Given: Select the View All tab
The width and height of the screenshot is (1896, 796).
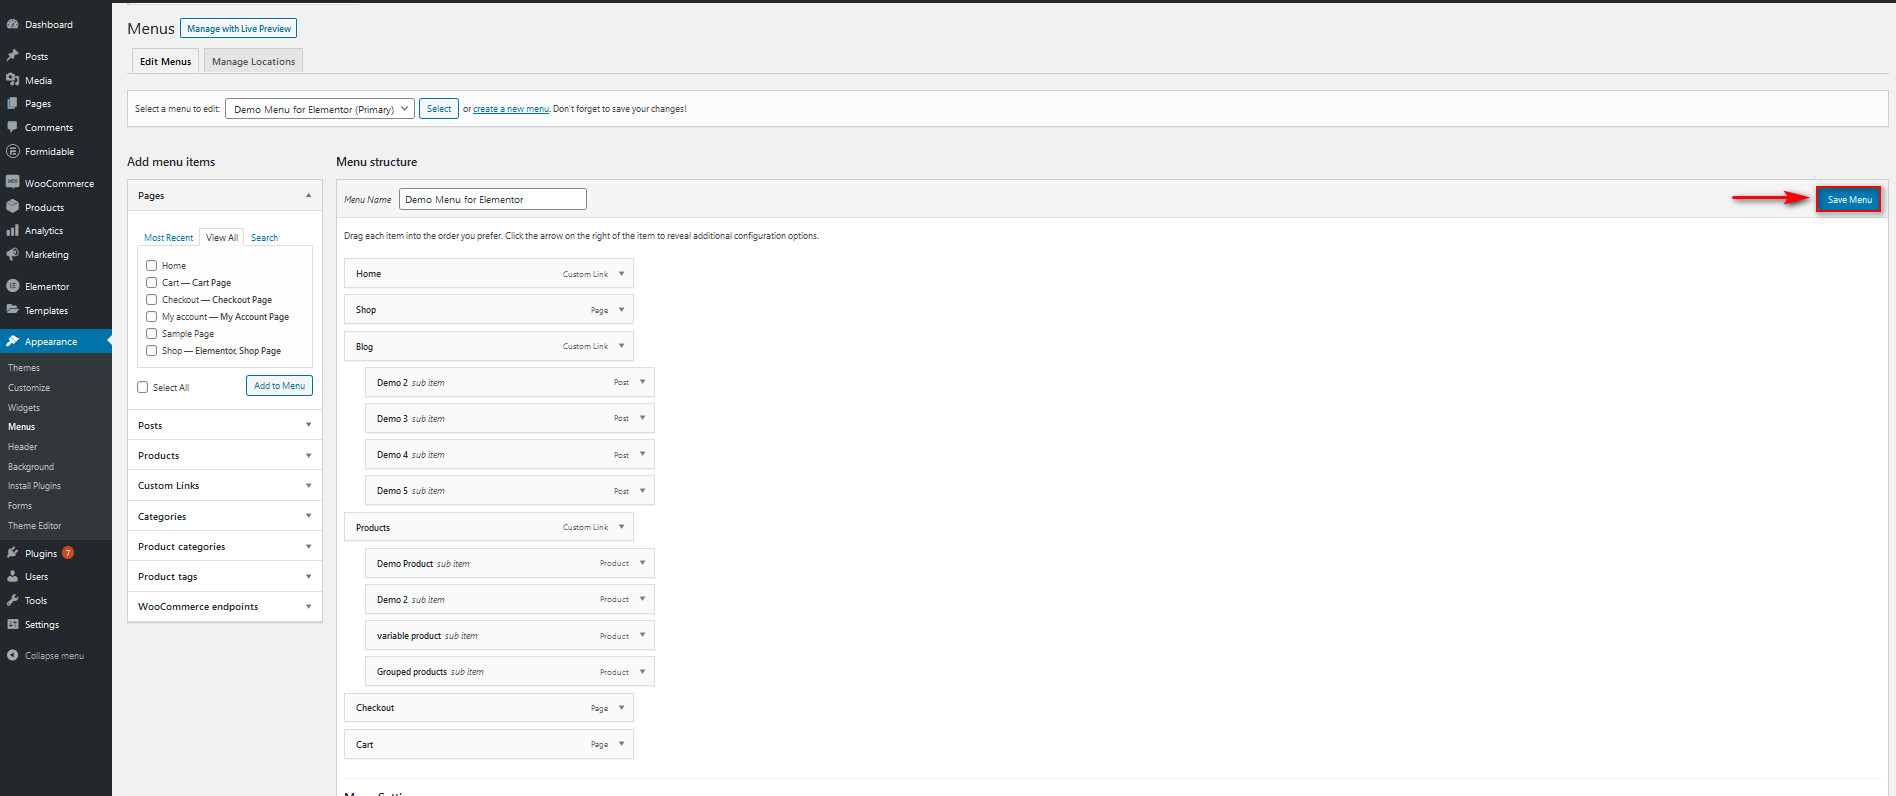Looking at the screenshot, I should click(222, 238).
